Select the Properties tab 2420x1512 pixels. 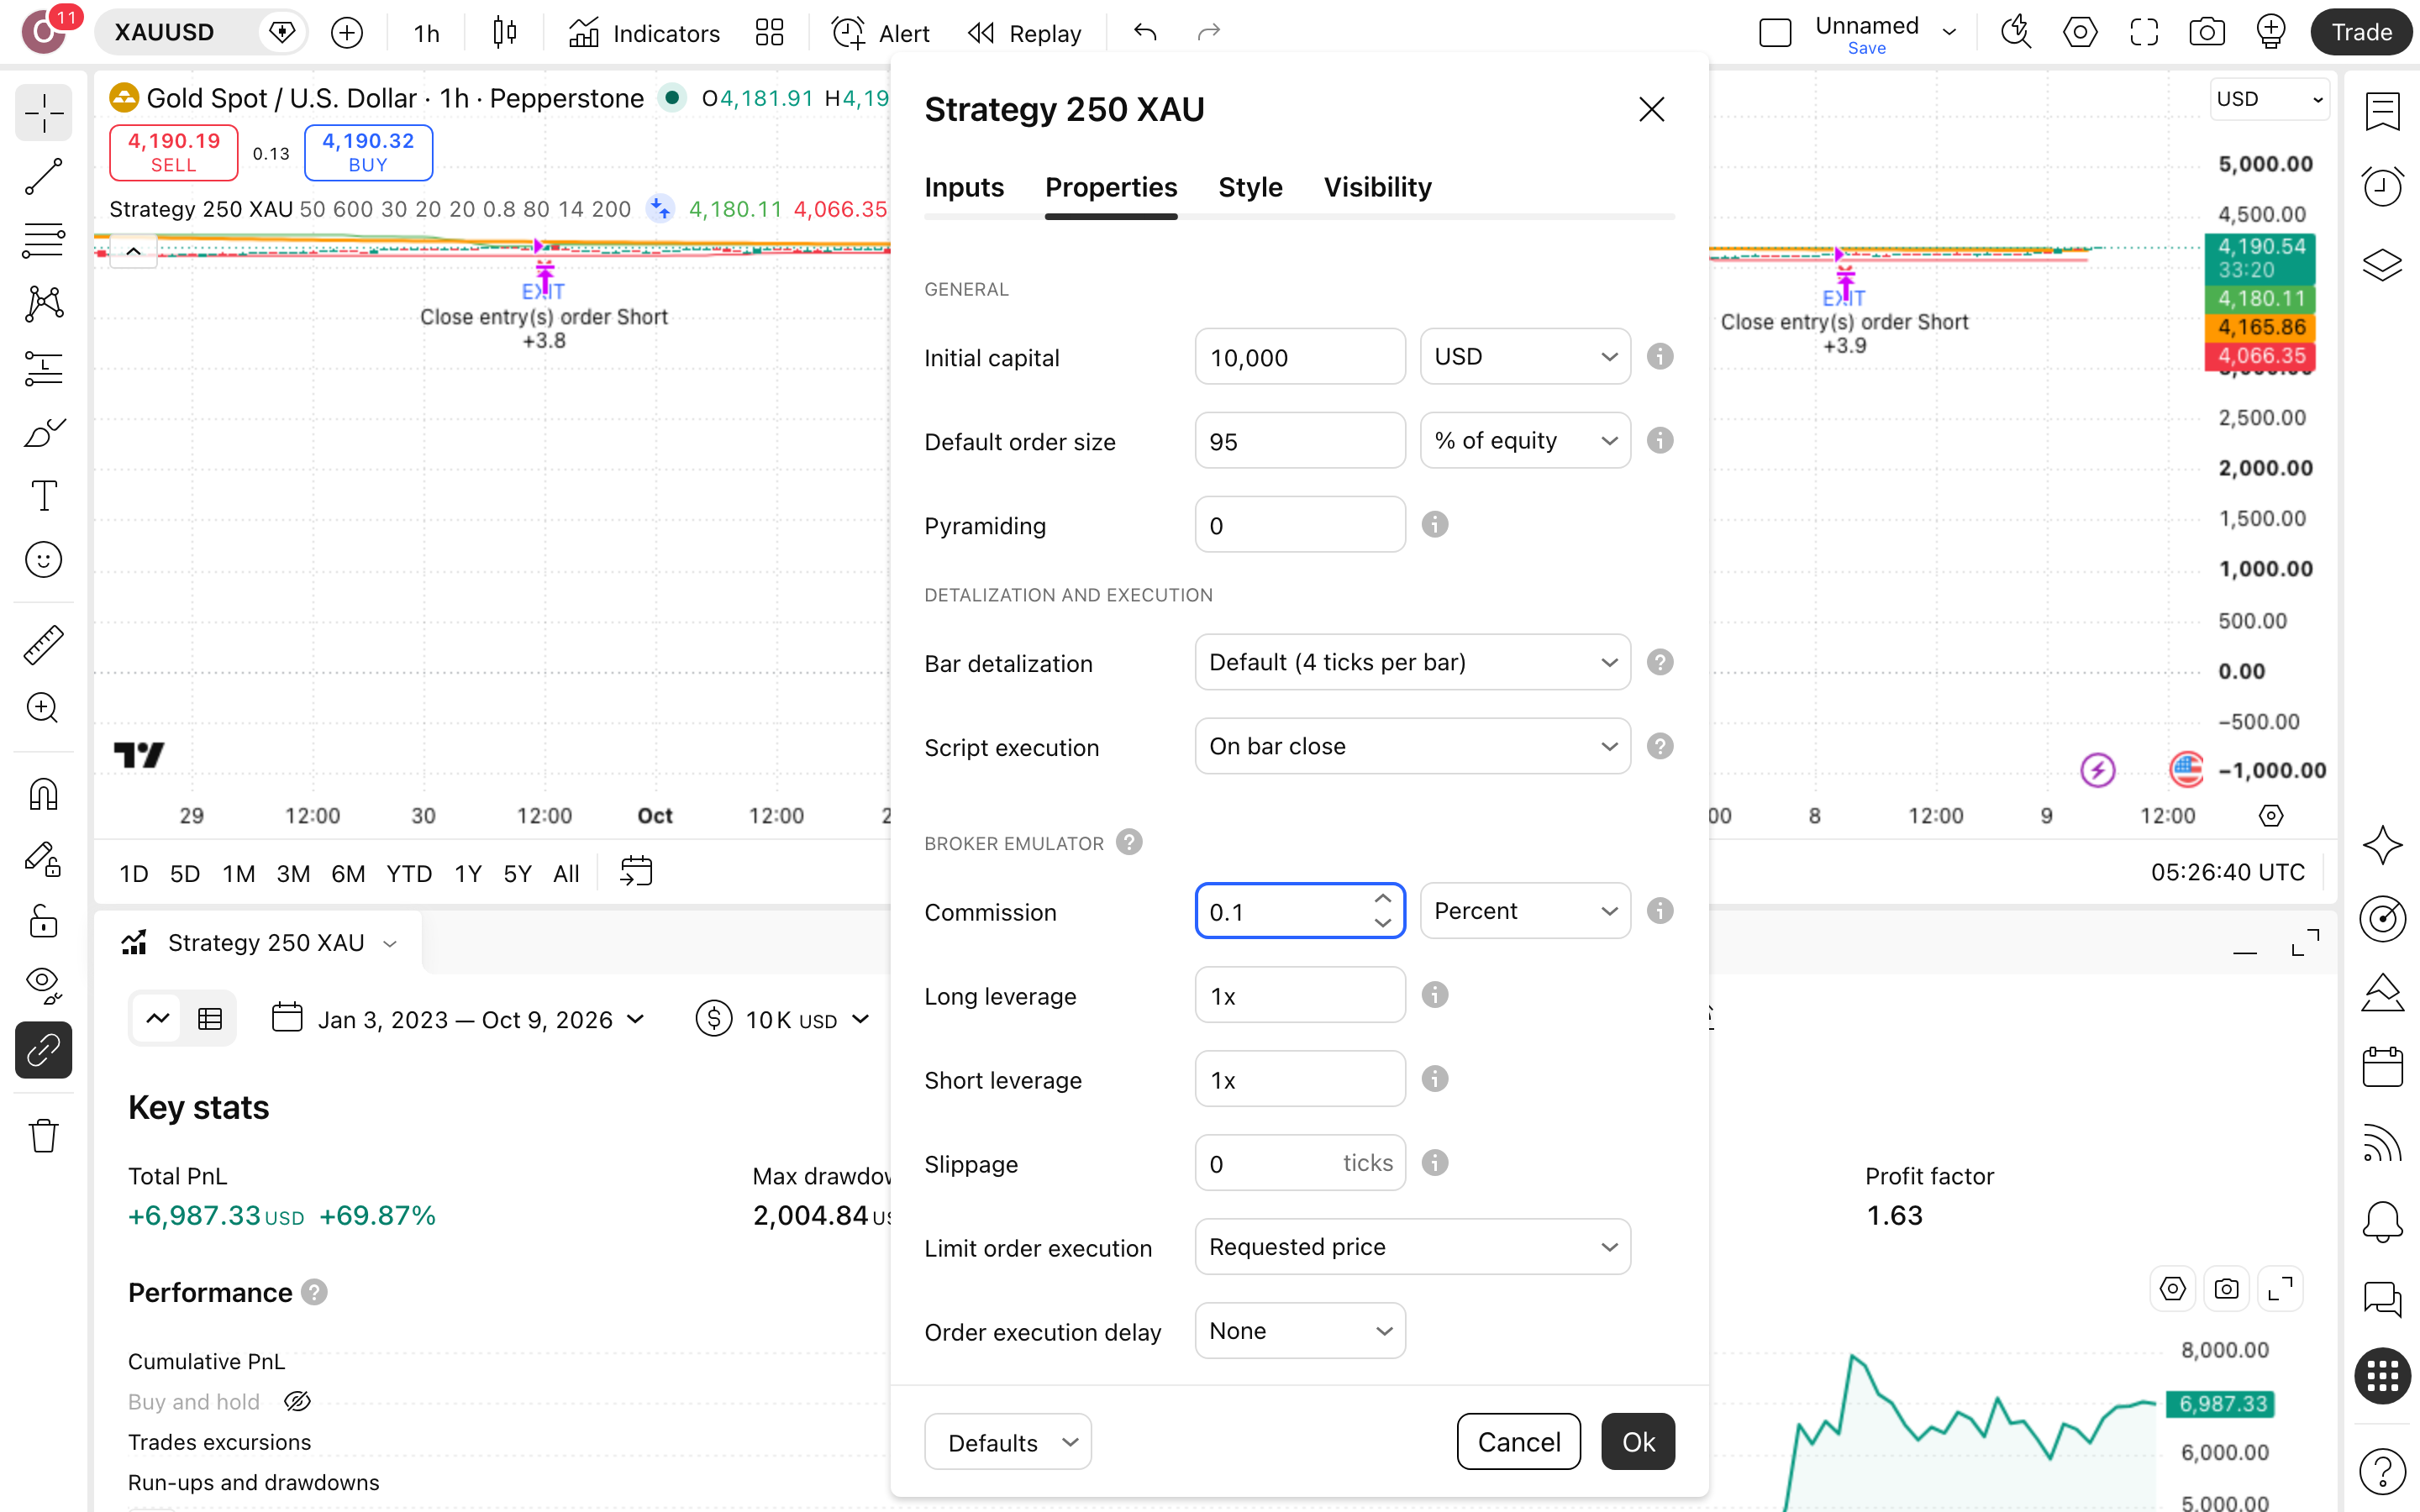1111,187
